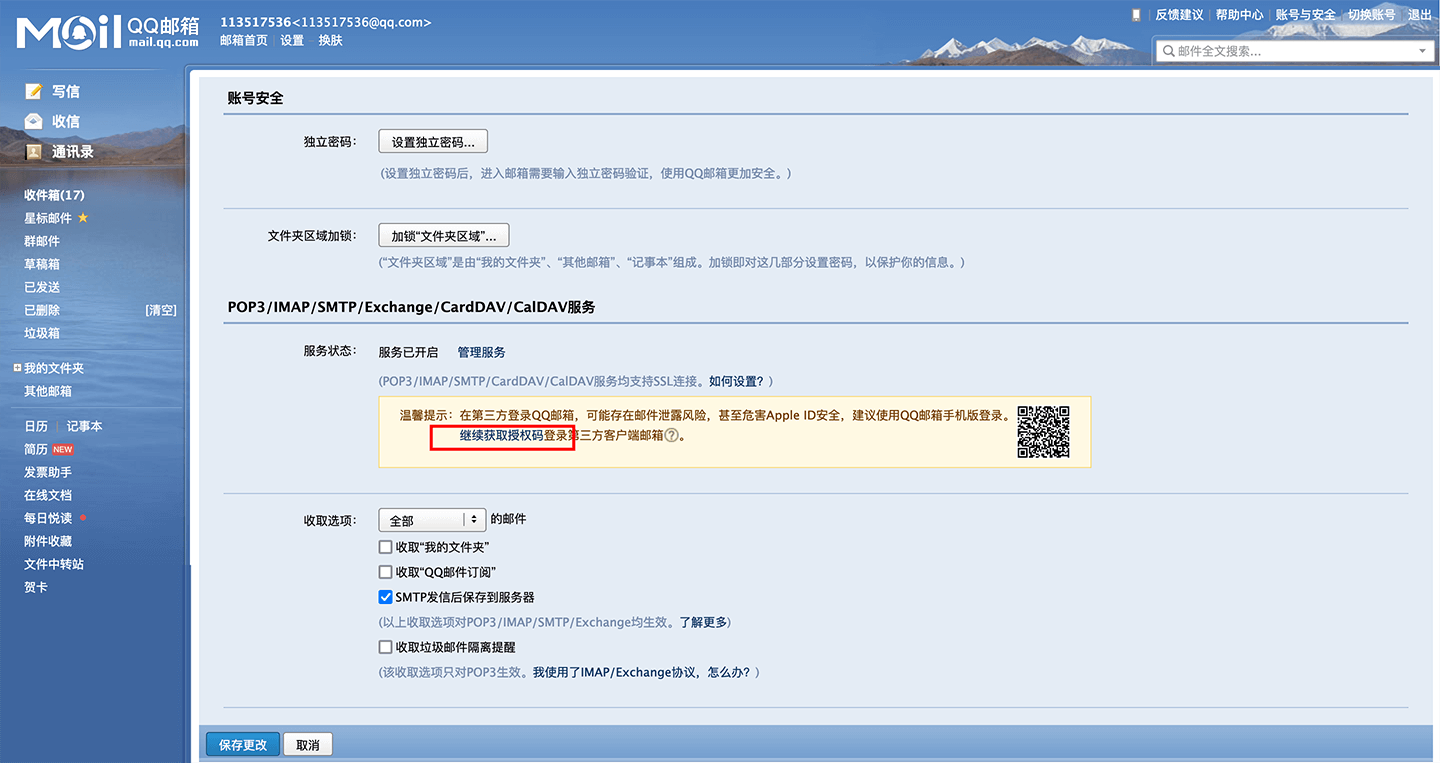Open 换肤 skin option
Screen dimensions: 1440x763
point(330,40)
